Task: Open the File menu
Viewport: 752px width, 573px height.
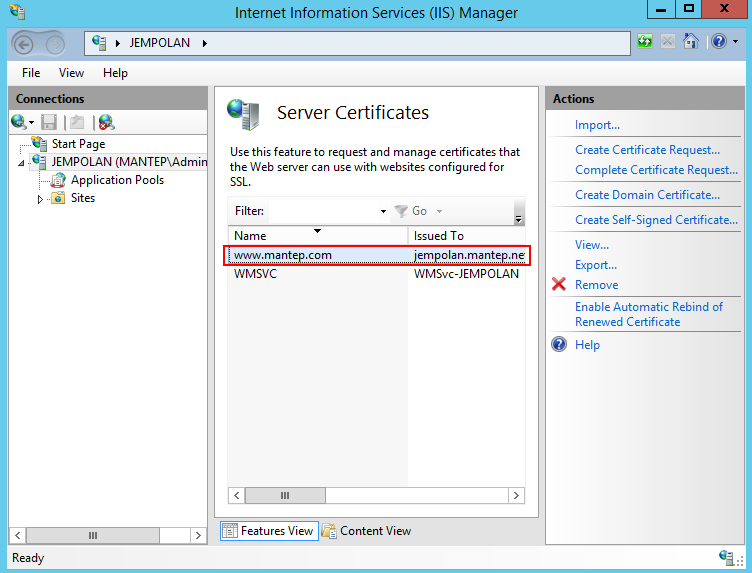Action: pyautogui.click(x=31, y=73)
